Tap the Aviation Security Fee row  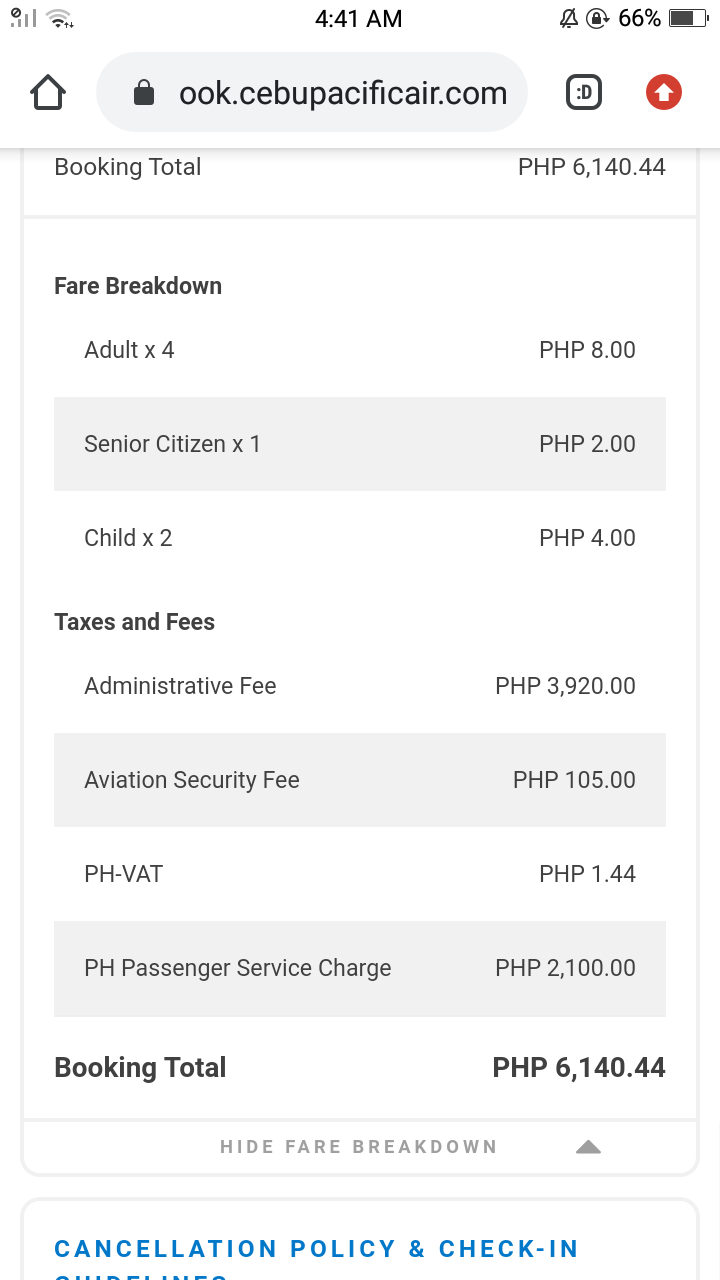[x=360, y=780]
